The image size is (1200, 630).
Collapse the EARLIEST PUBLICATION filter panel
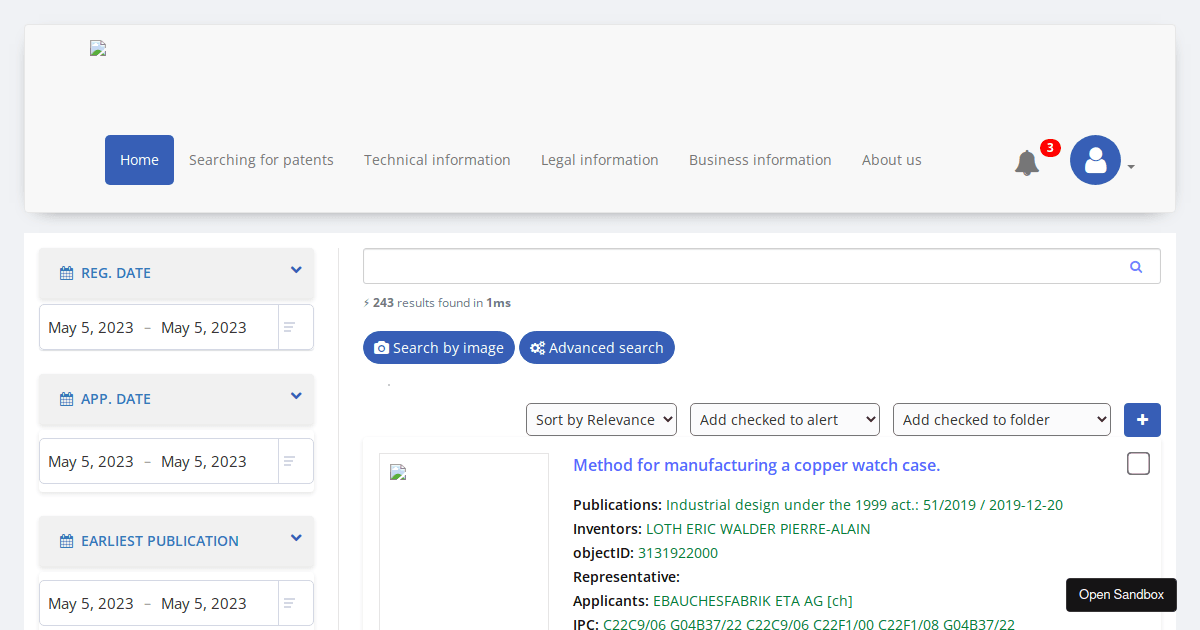[296, 538]
